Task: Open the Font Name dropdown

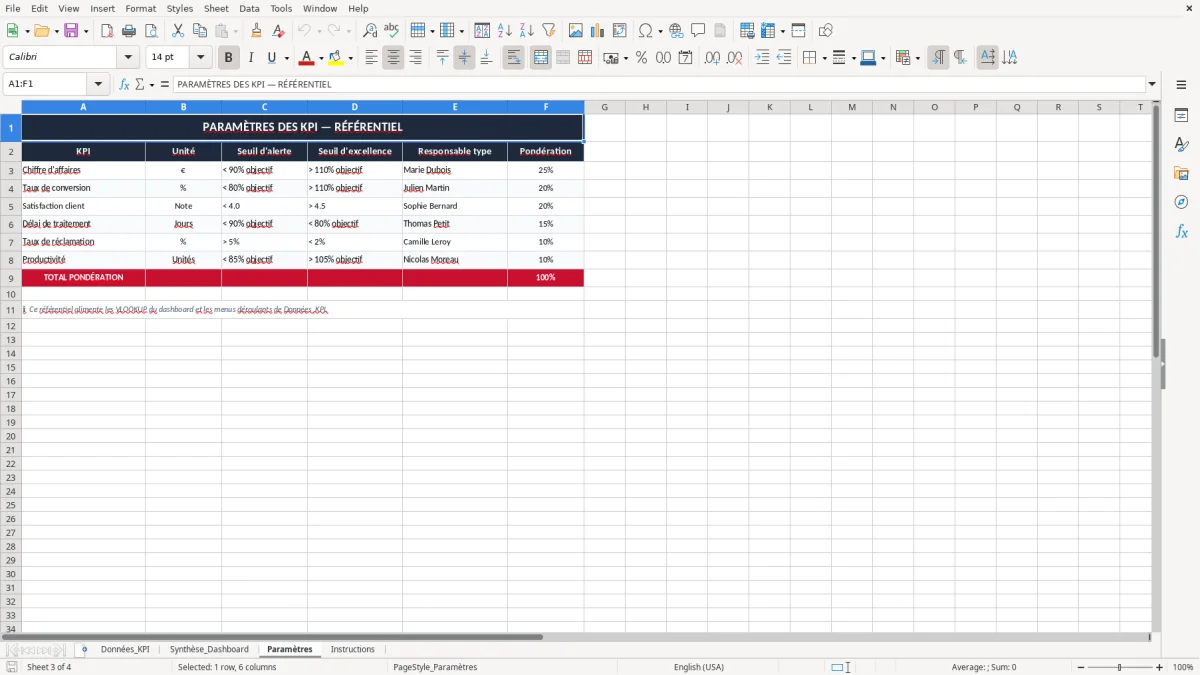Action: (128, 58)
